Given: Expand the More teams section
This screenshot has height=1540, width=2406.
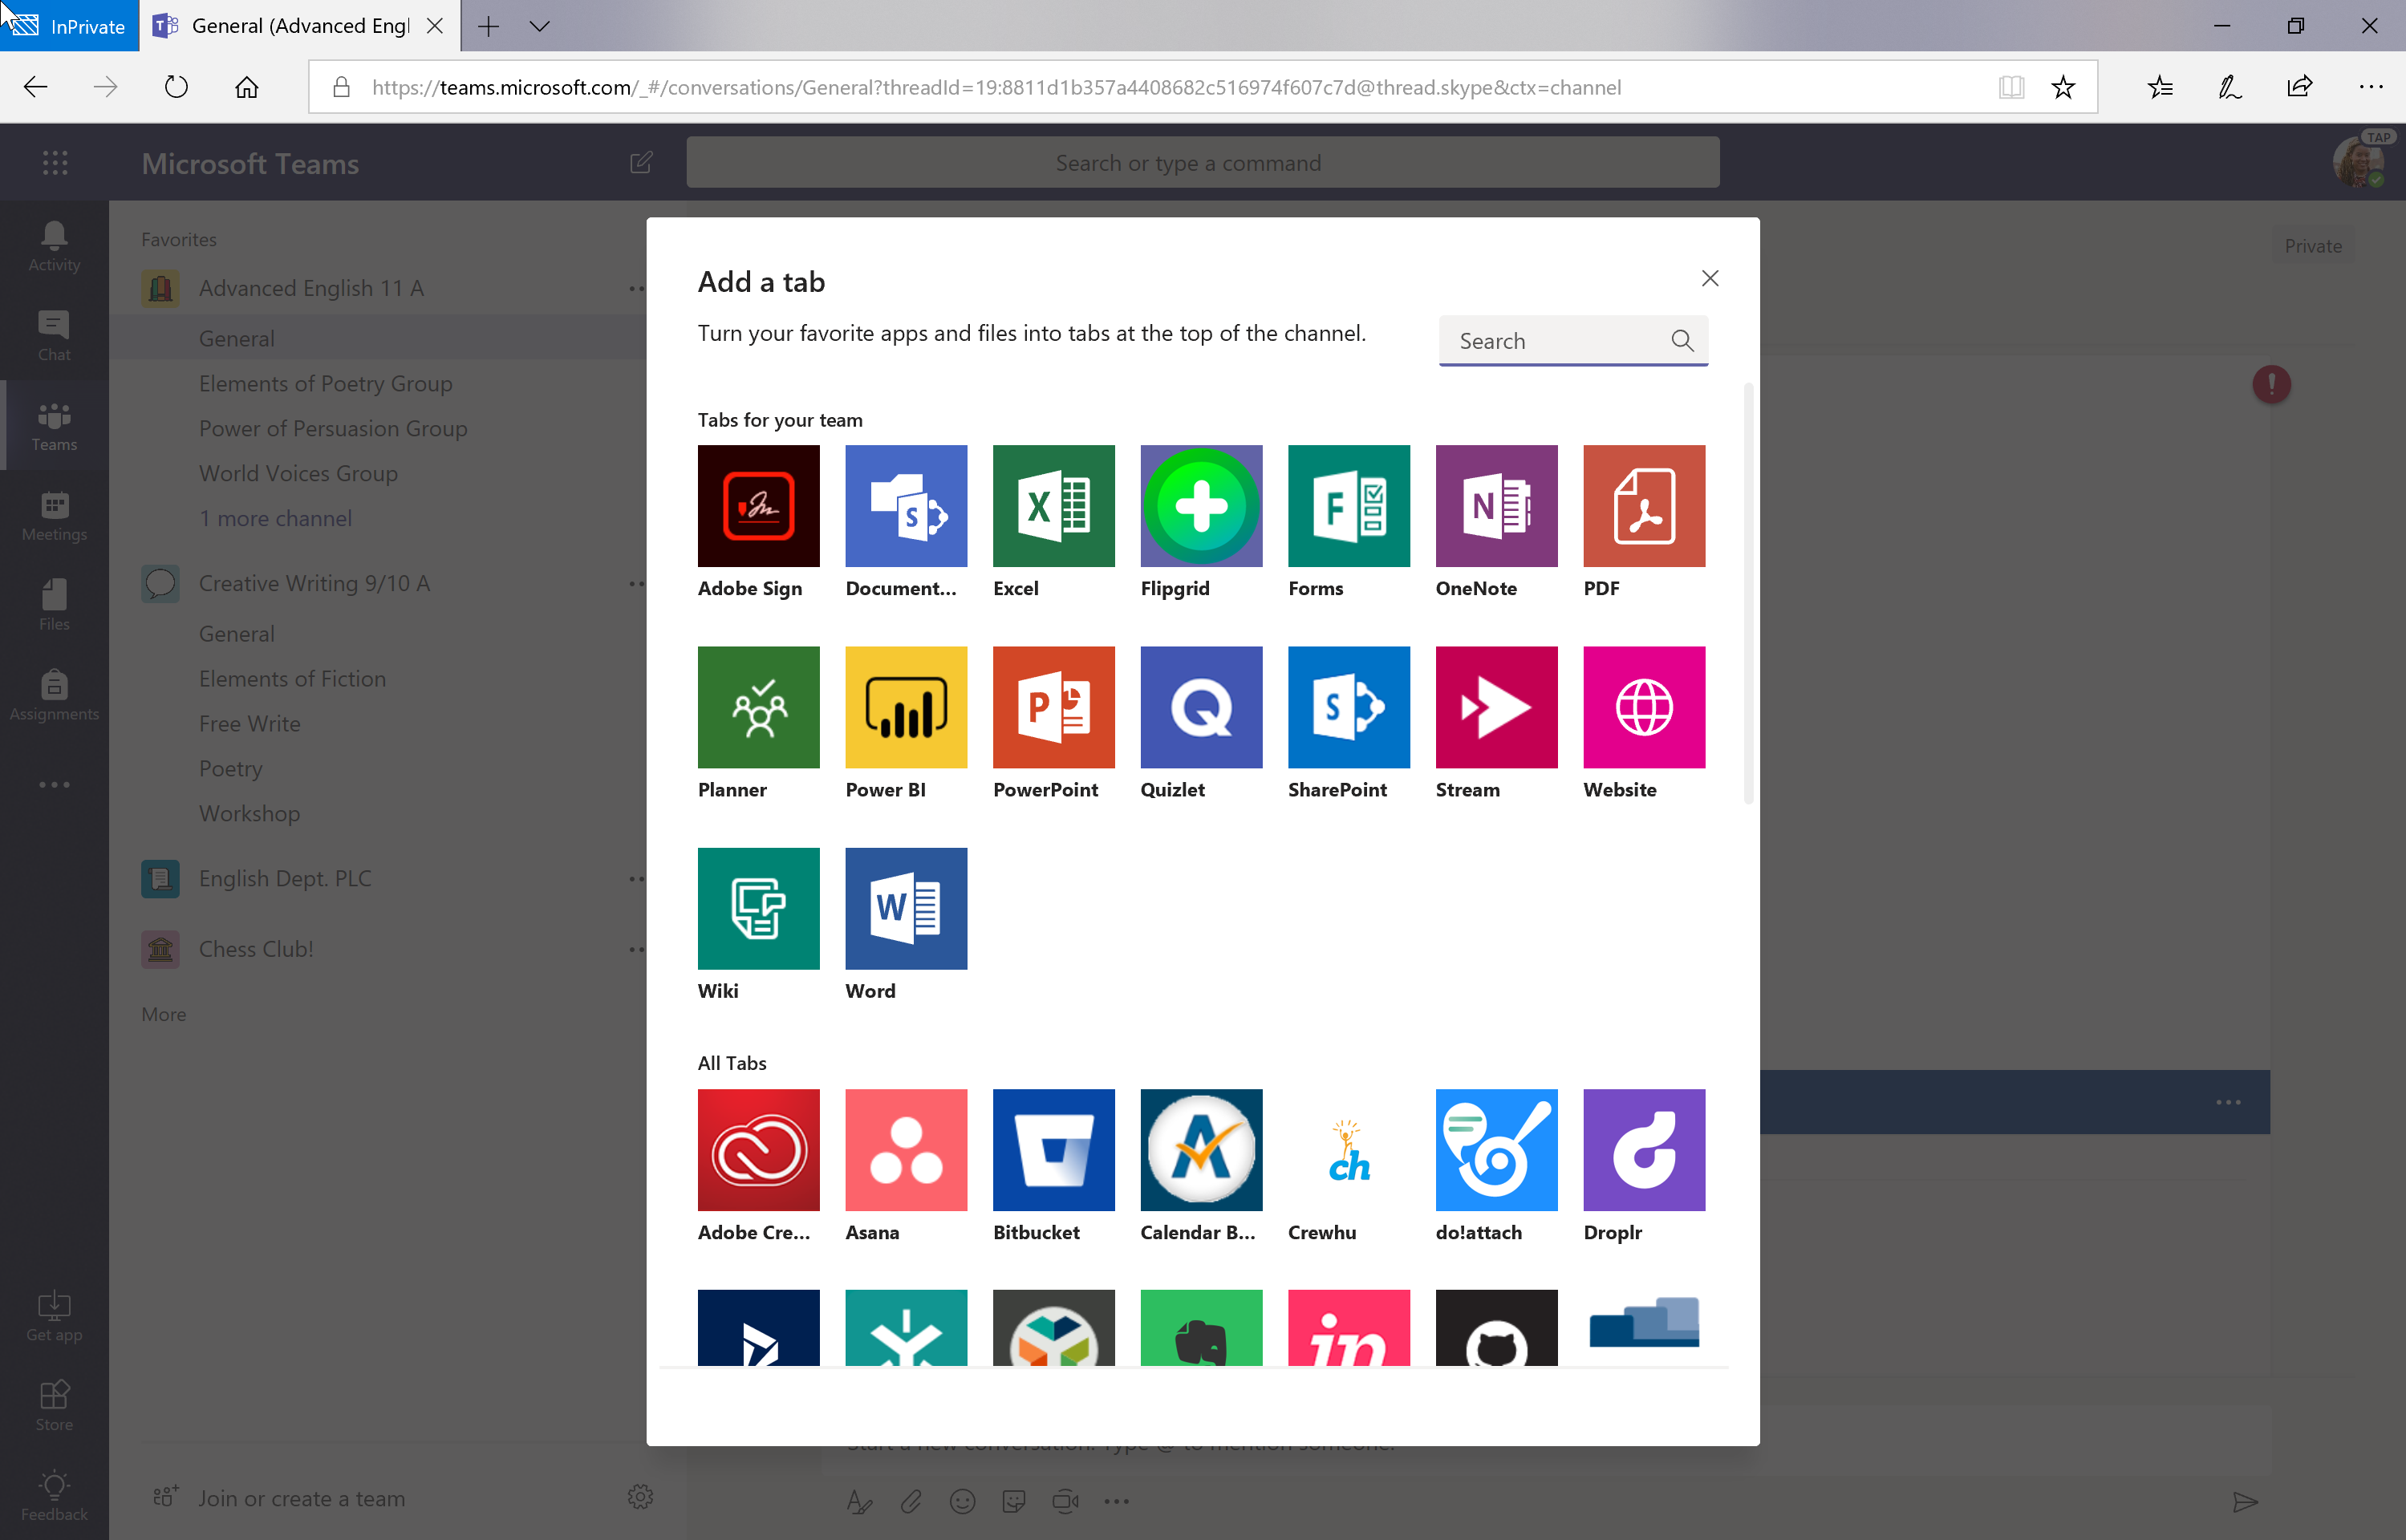Looking at the screenshot, I should tap(163, 1014).
